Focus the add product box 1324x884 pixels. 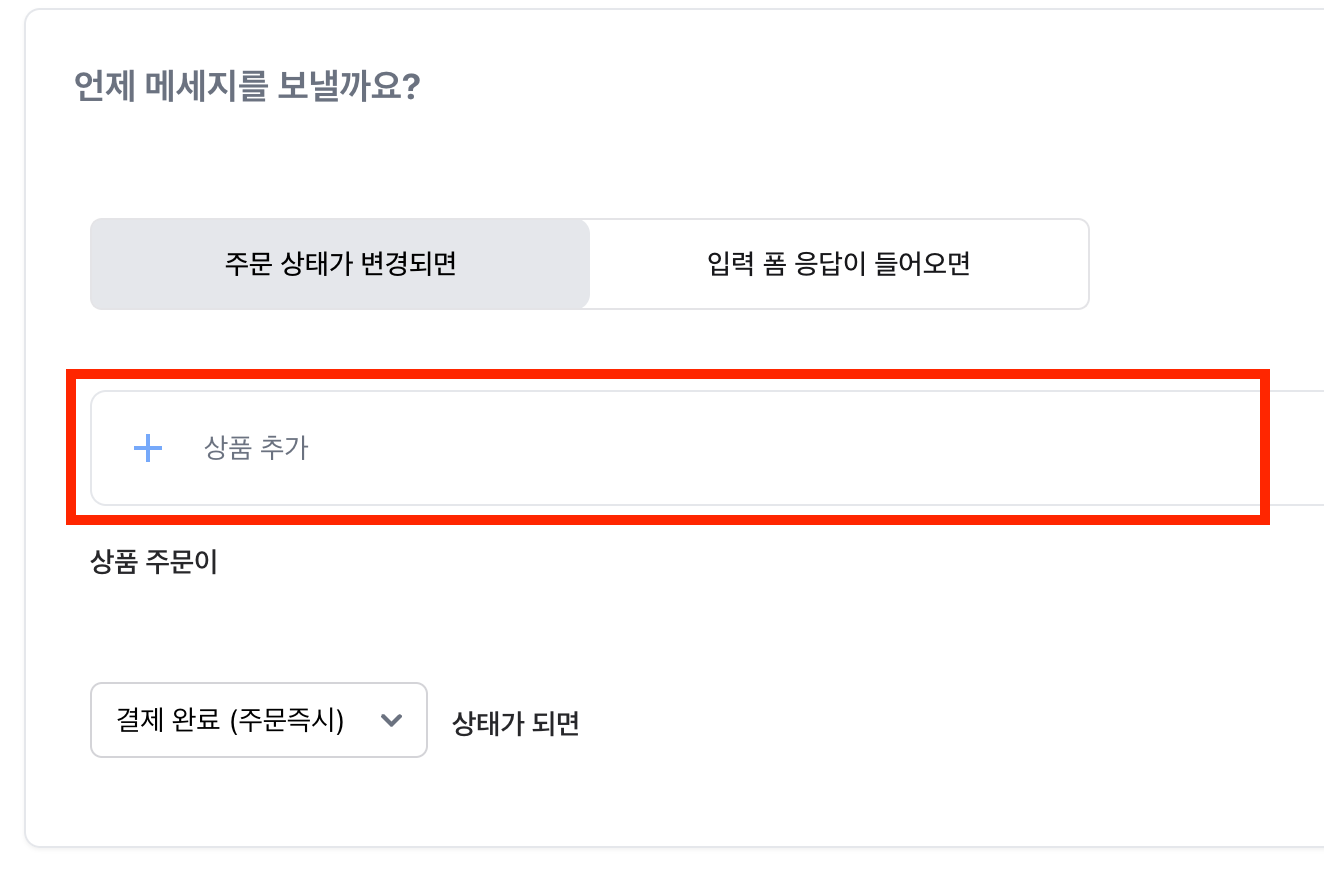(700, 448)
